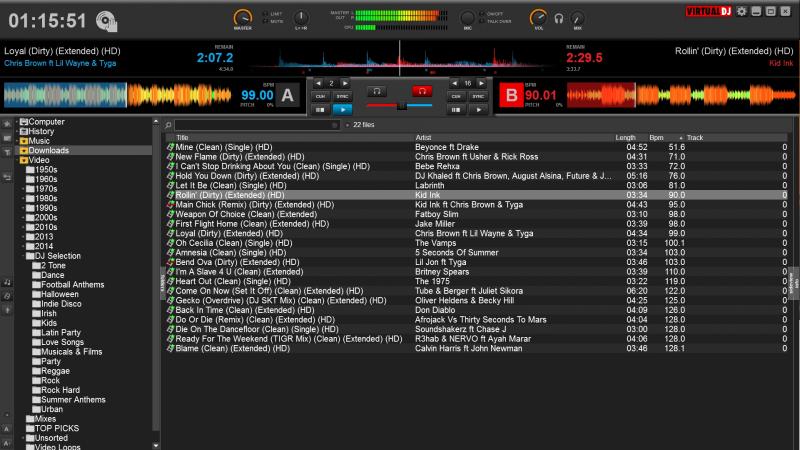Image resolution: width=800 pixels, height=450 pixels.
Task: Click the MIC level knob
Action: point(467,18)
